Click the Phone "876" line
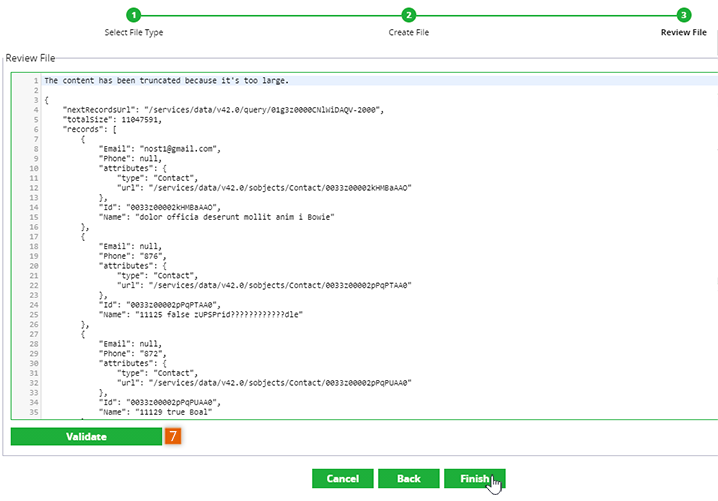 click(x=132, y=256)
